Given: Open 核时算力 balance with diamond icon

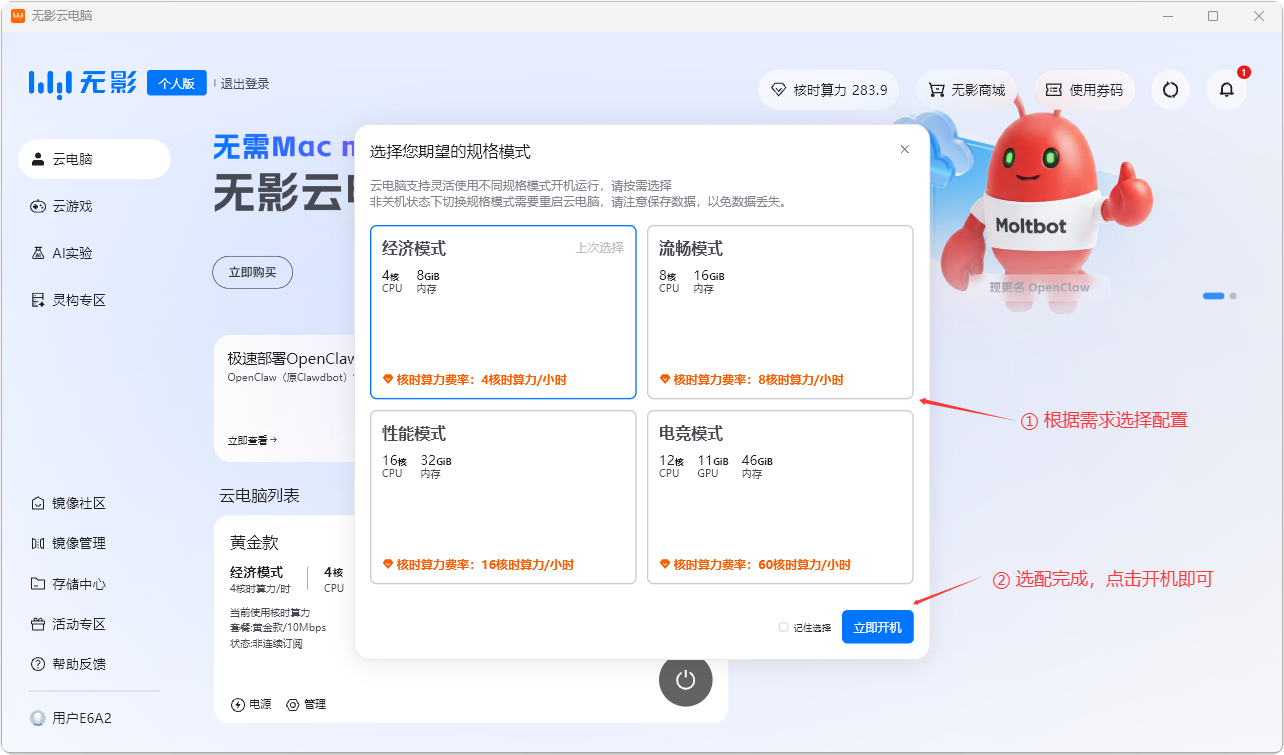Looking at the screenshot, I should pyautogui.click(x=828, y=90).
